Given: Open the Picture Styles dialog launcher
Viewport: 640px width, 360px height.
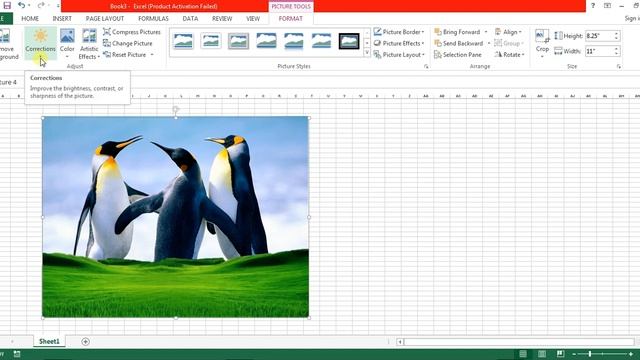Looking at the screenshot, I should coord(426,67).
